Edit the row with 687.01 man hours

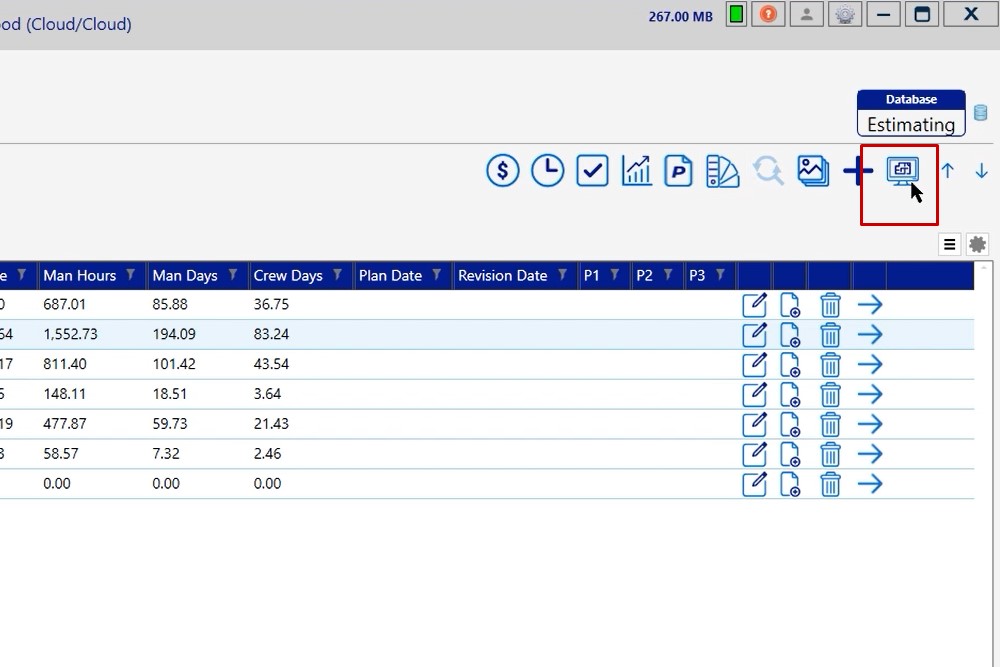pyautogui.click(x=754, y=305)
